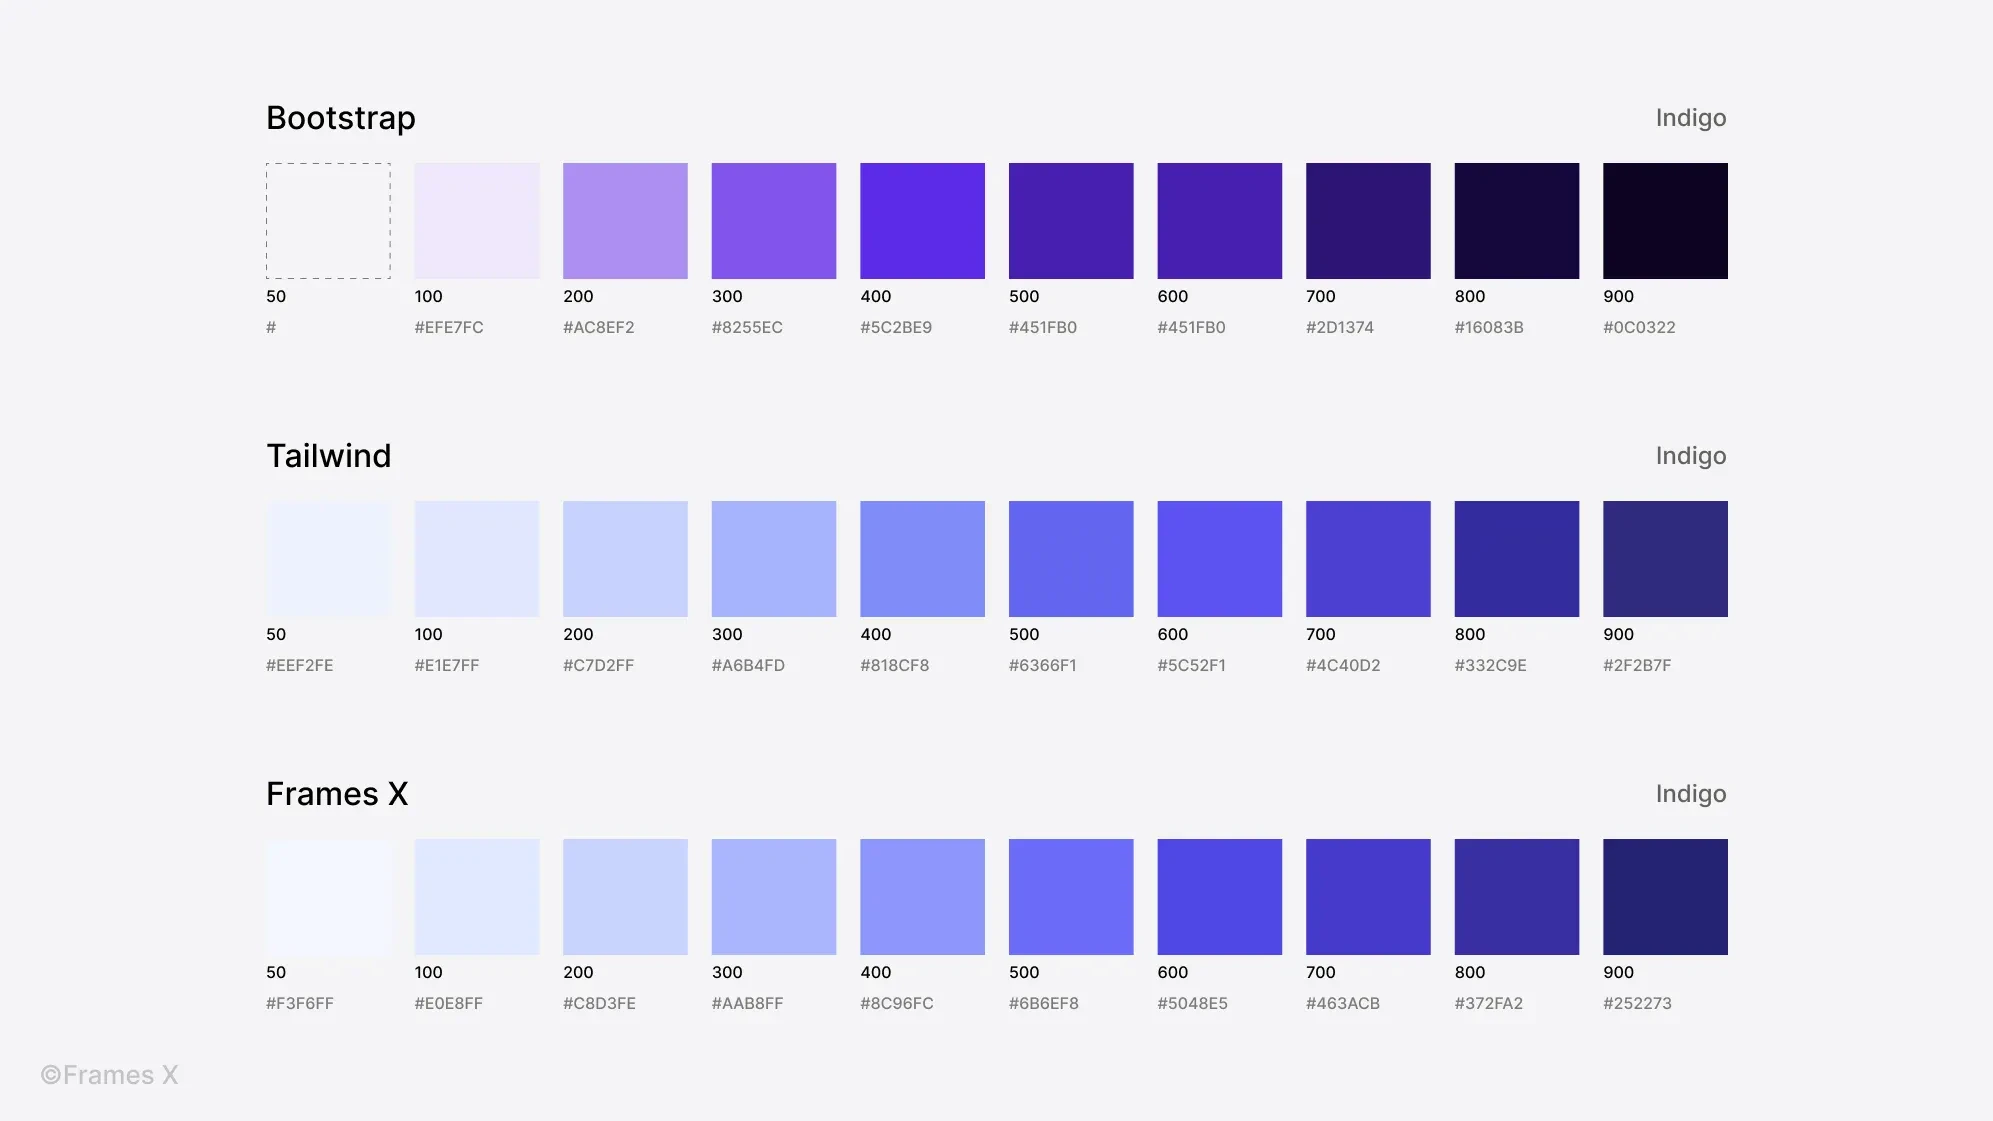The height and width of the screenshot is (1121, 1993).
Task: Select the Tailwind 400 swatch #818CF8
Action: pyautogui.click(x=922, y=559)
